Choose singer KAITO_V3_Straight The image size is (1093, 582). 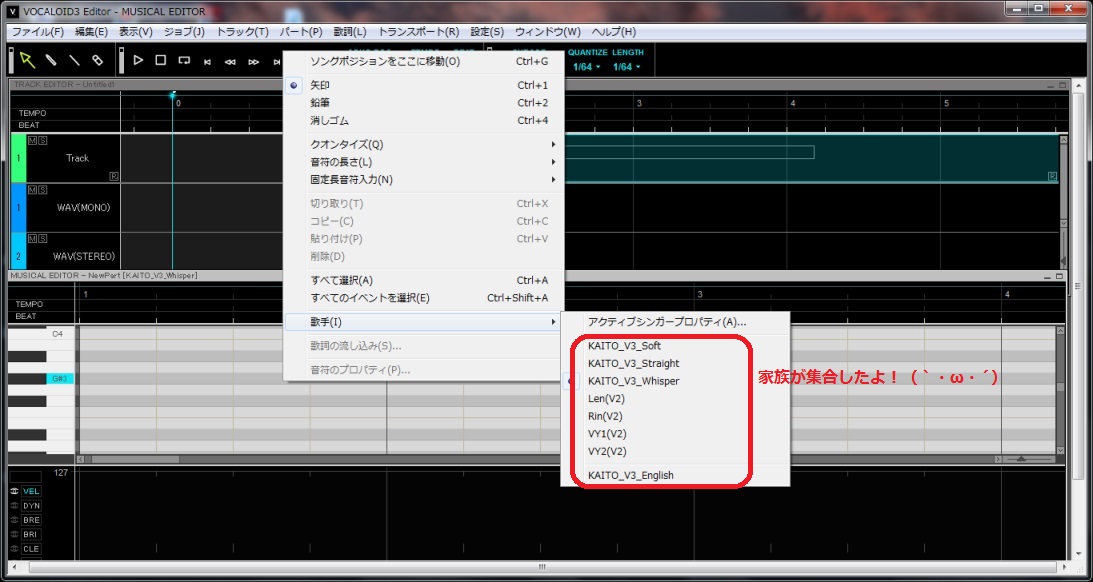point(675,363)
